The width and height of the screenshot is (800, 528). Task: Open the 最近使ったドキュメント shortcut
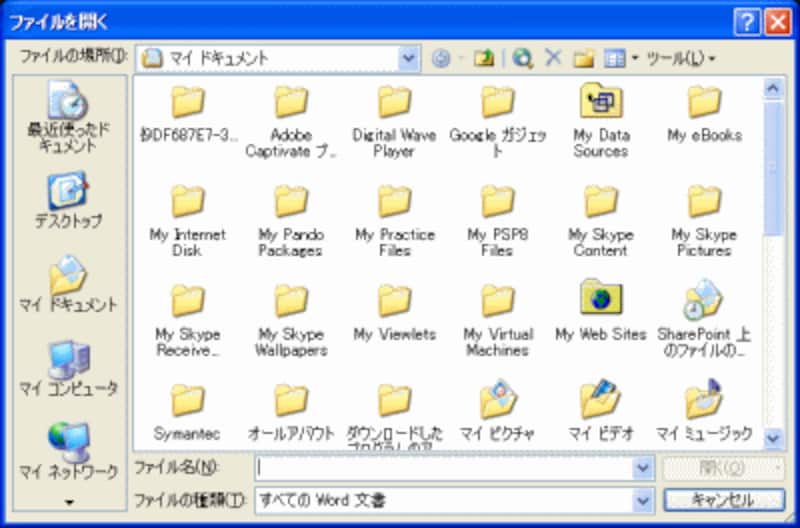point(68,116)
